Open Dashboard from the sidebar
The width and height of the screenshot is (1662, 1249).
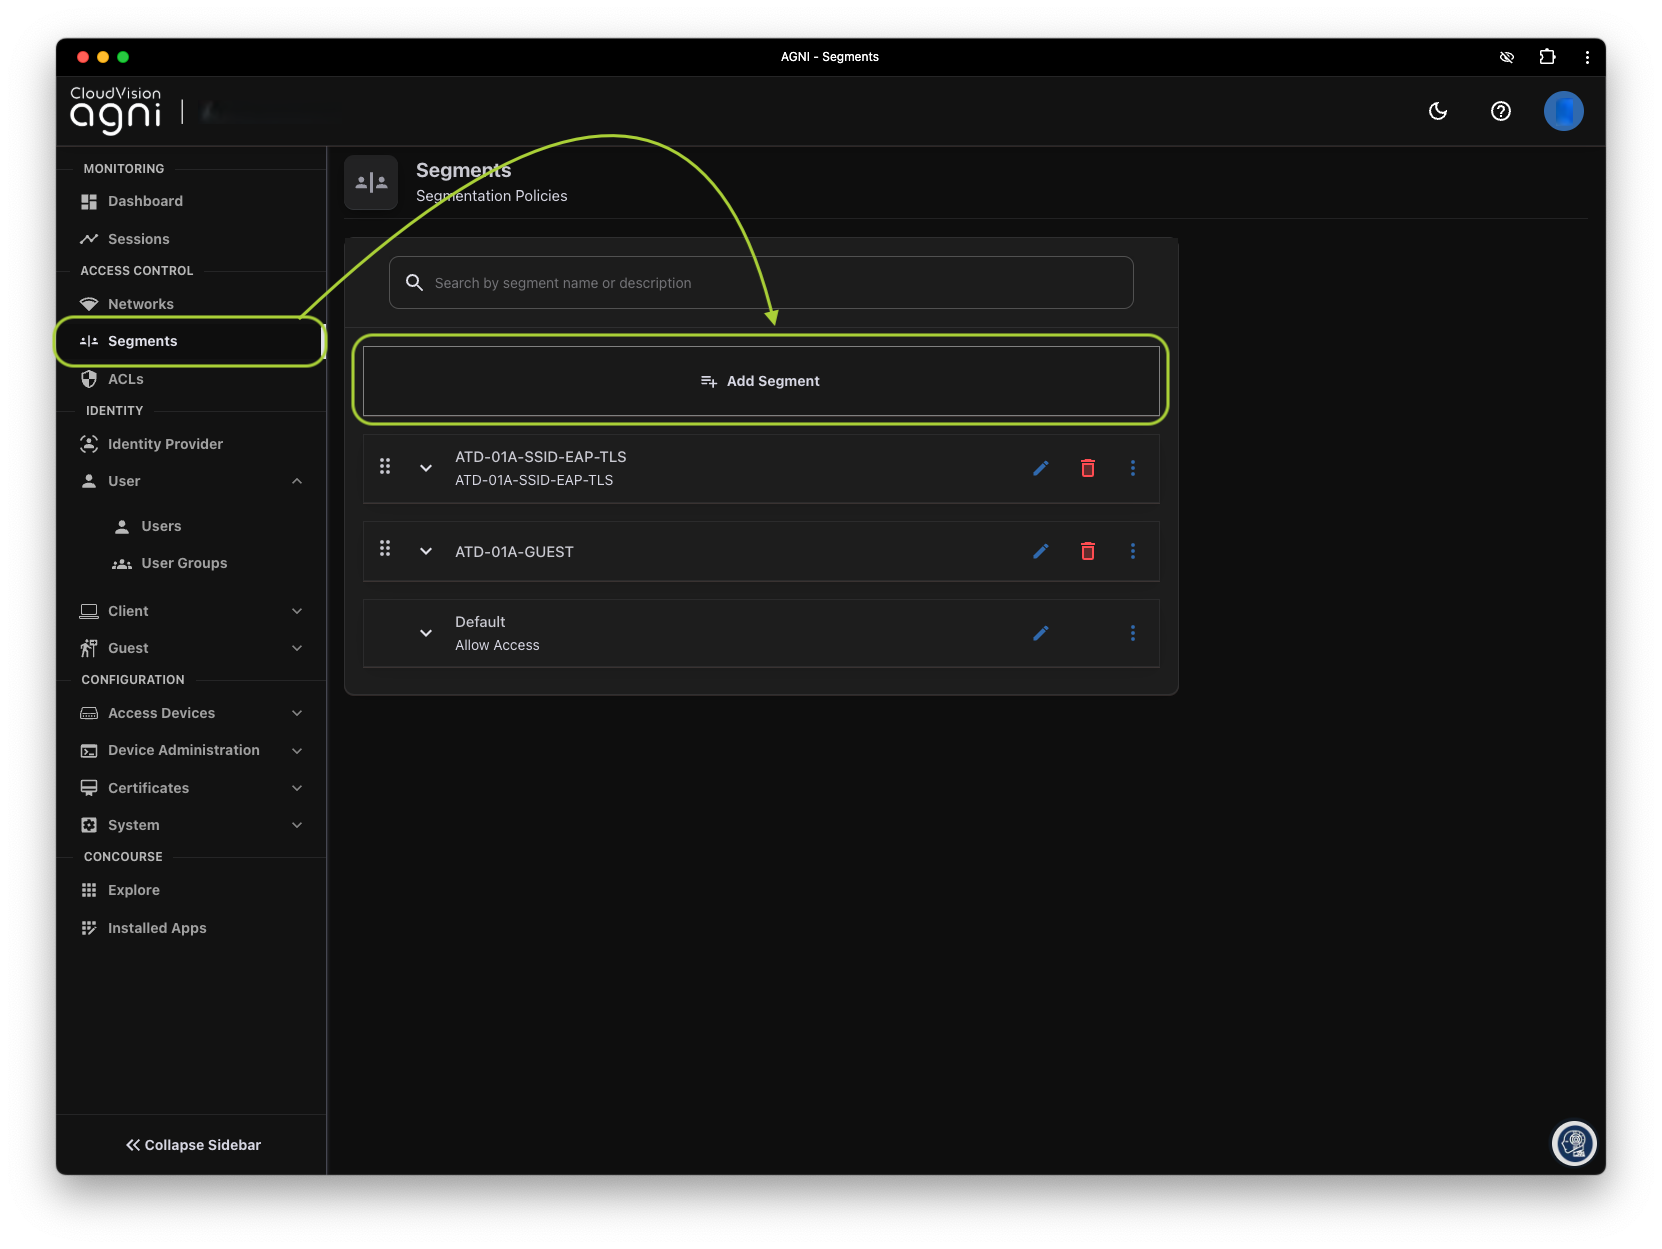pyautogui.click(x=145, y=201)
